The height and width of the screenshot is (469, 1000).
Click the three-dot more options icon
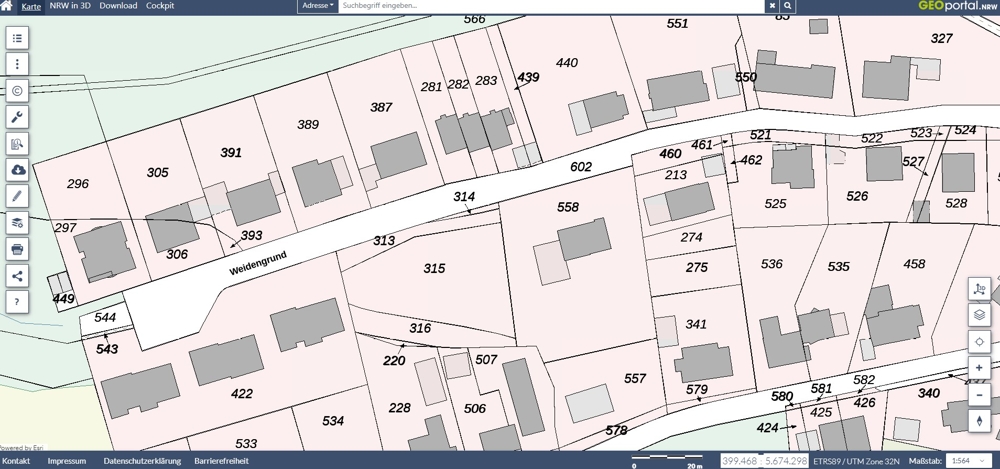(x=17, y=64)
